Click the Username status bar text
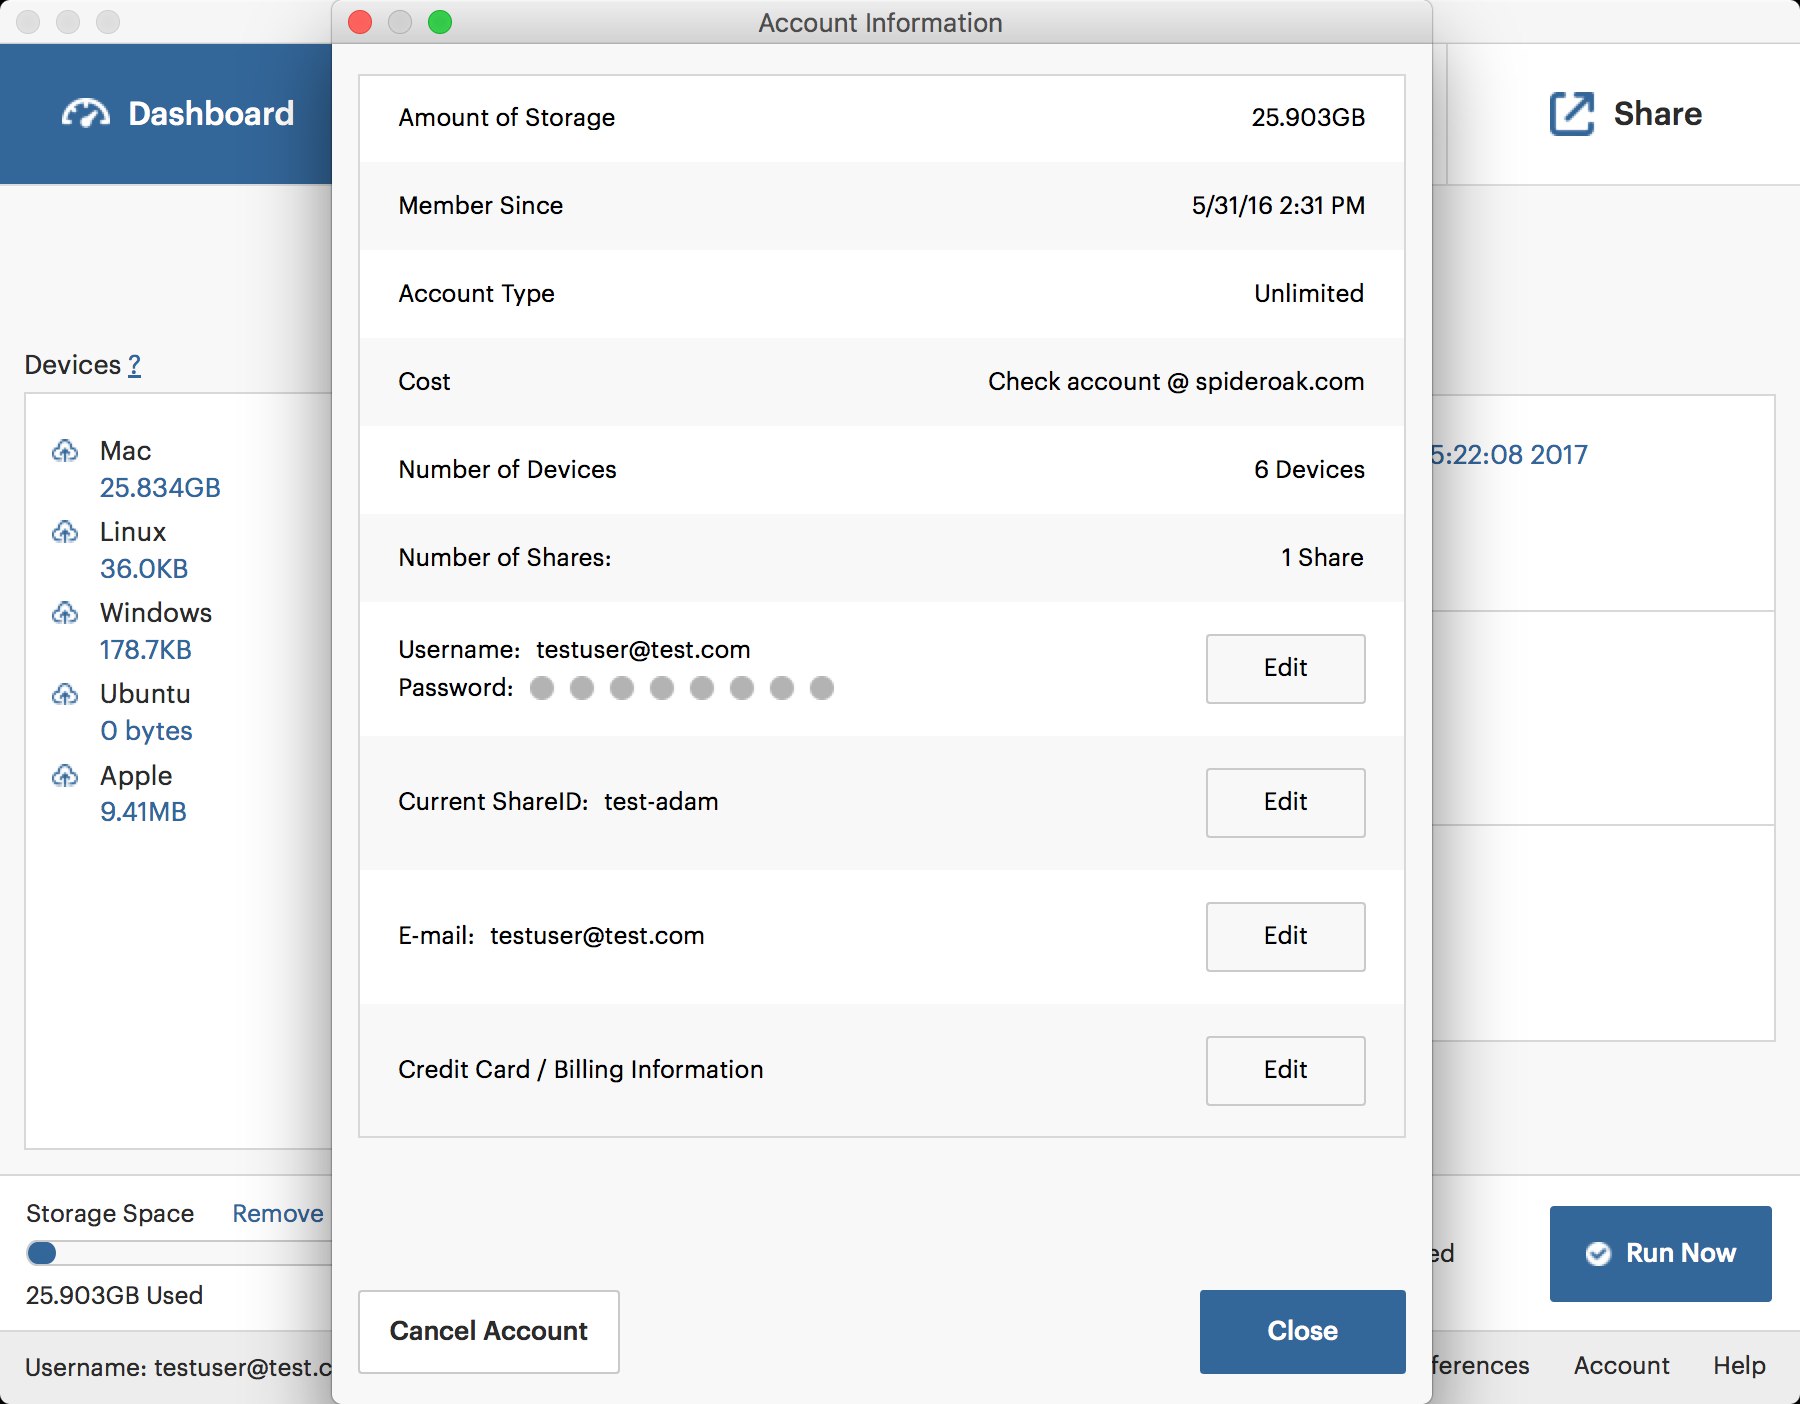Screen dimensions: 1800x1404 pos(178,1367)
